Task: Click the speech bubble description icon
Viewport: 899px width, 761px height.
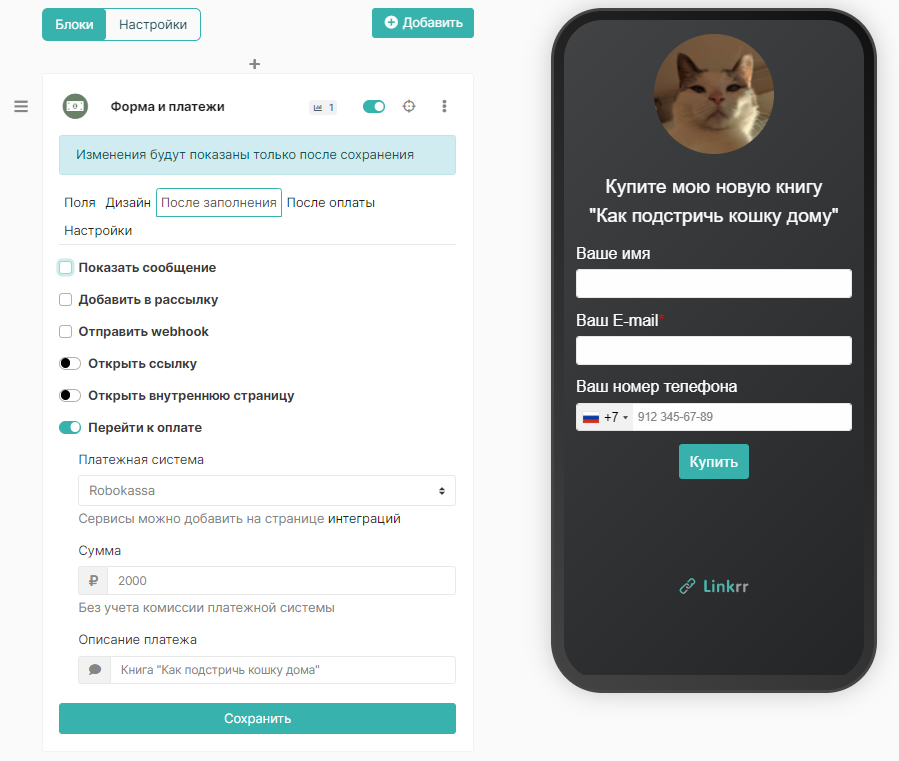Action: (95, 670)
